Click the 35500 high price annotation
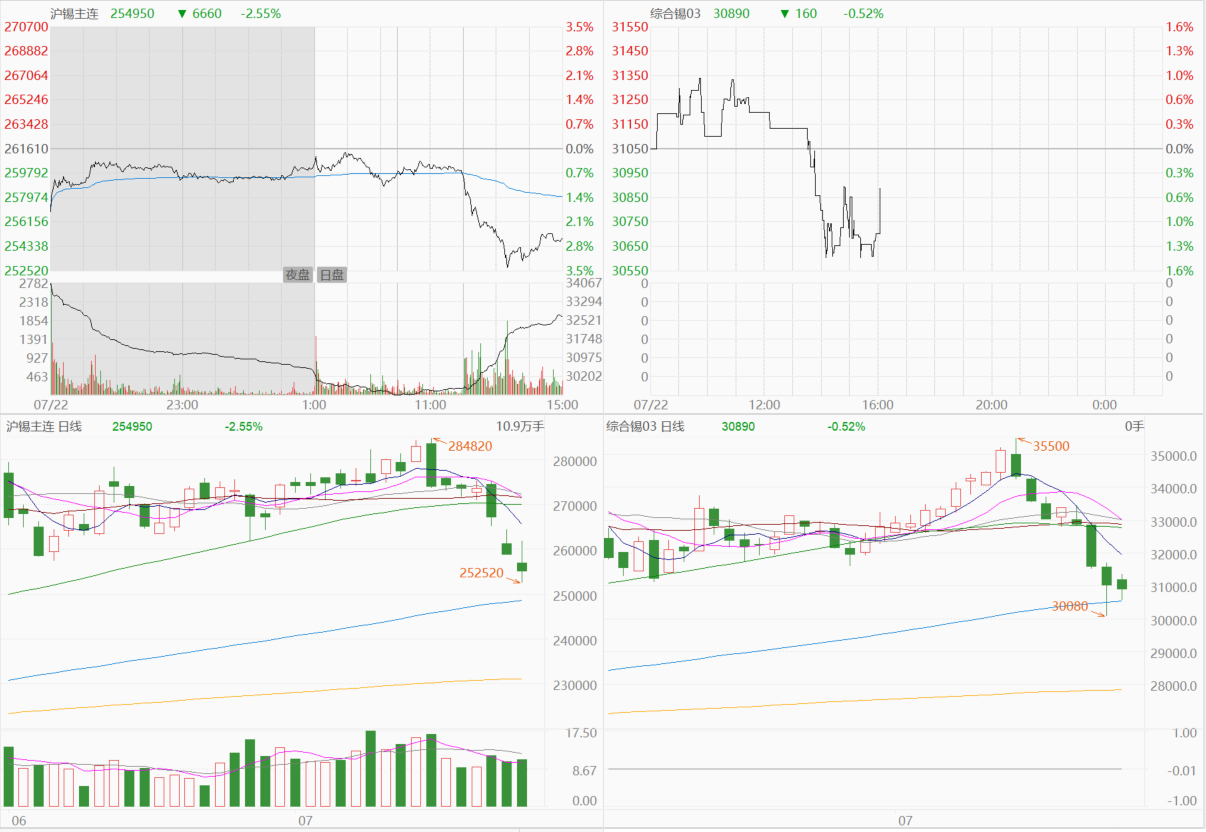 1050,446
